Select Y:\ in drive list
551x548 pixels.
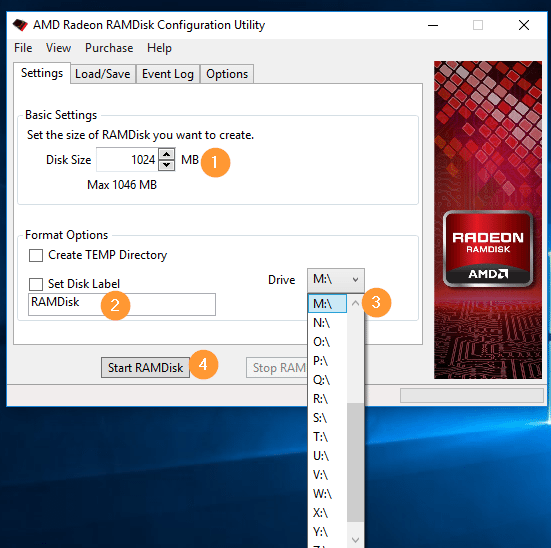coord(327,532)
